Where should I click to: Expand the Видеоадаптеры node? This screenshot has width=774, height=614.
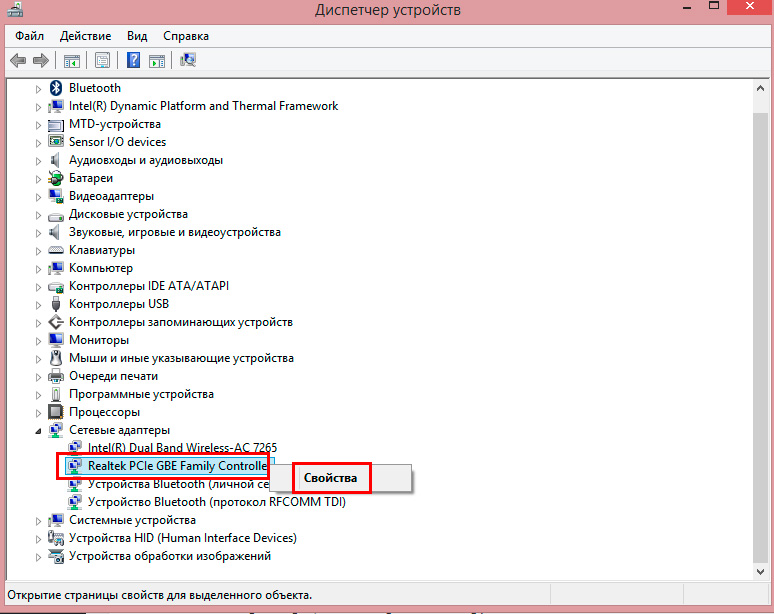[x=39, y=196]
